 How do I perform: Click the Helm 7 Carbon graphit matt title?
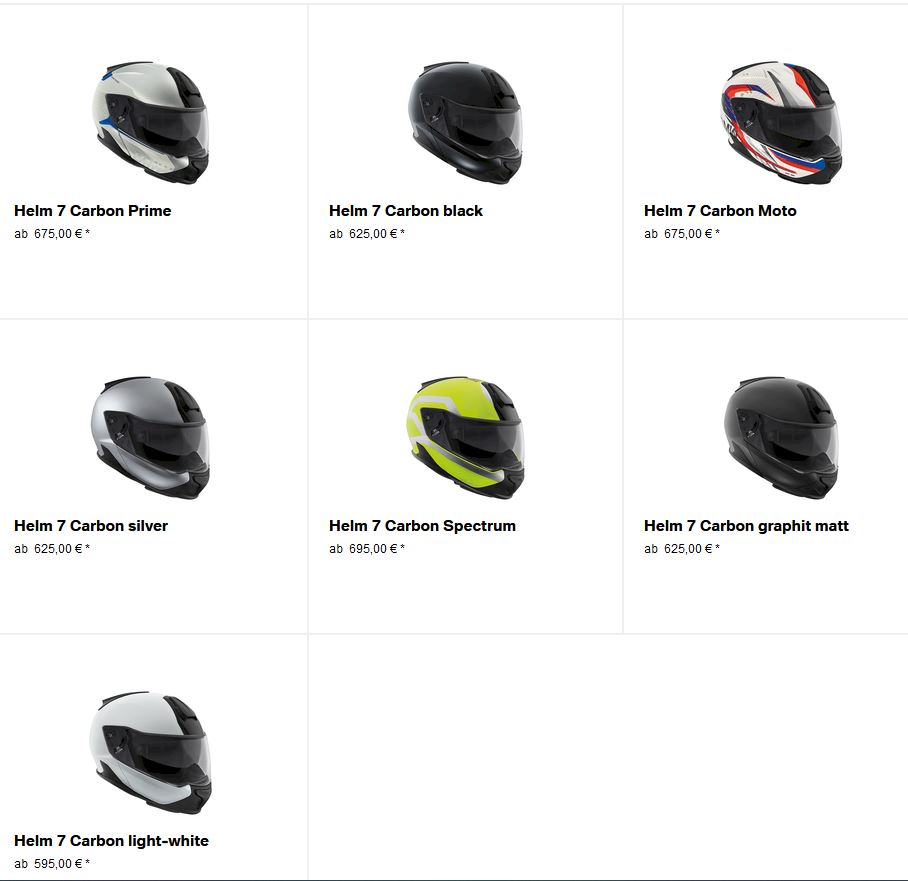(746, 526)
